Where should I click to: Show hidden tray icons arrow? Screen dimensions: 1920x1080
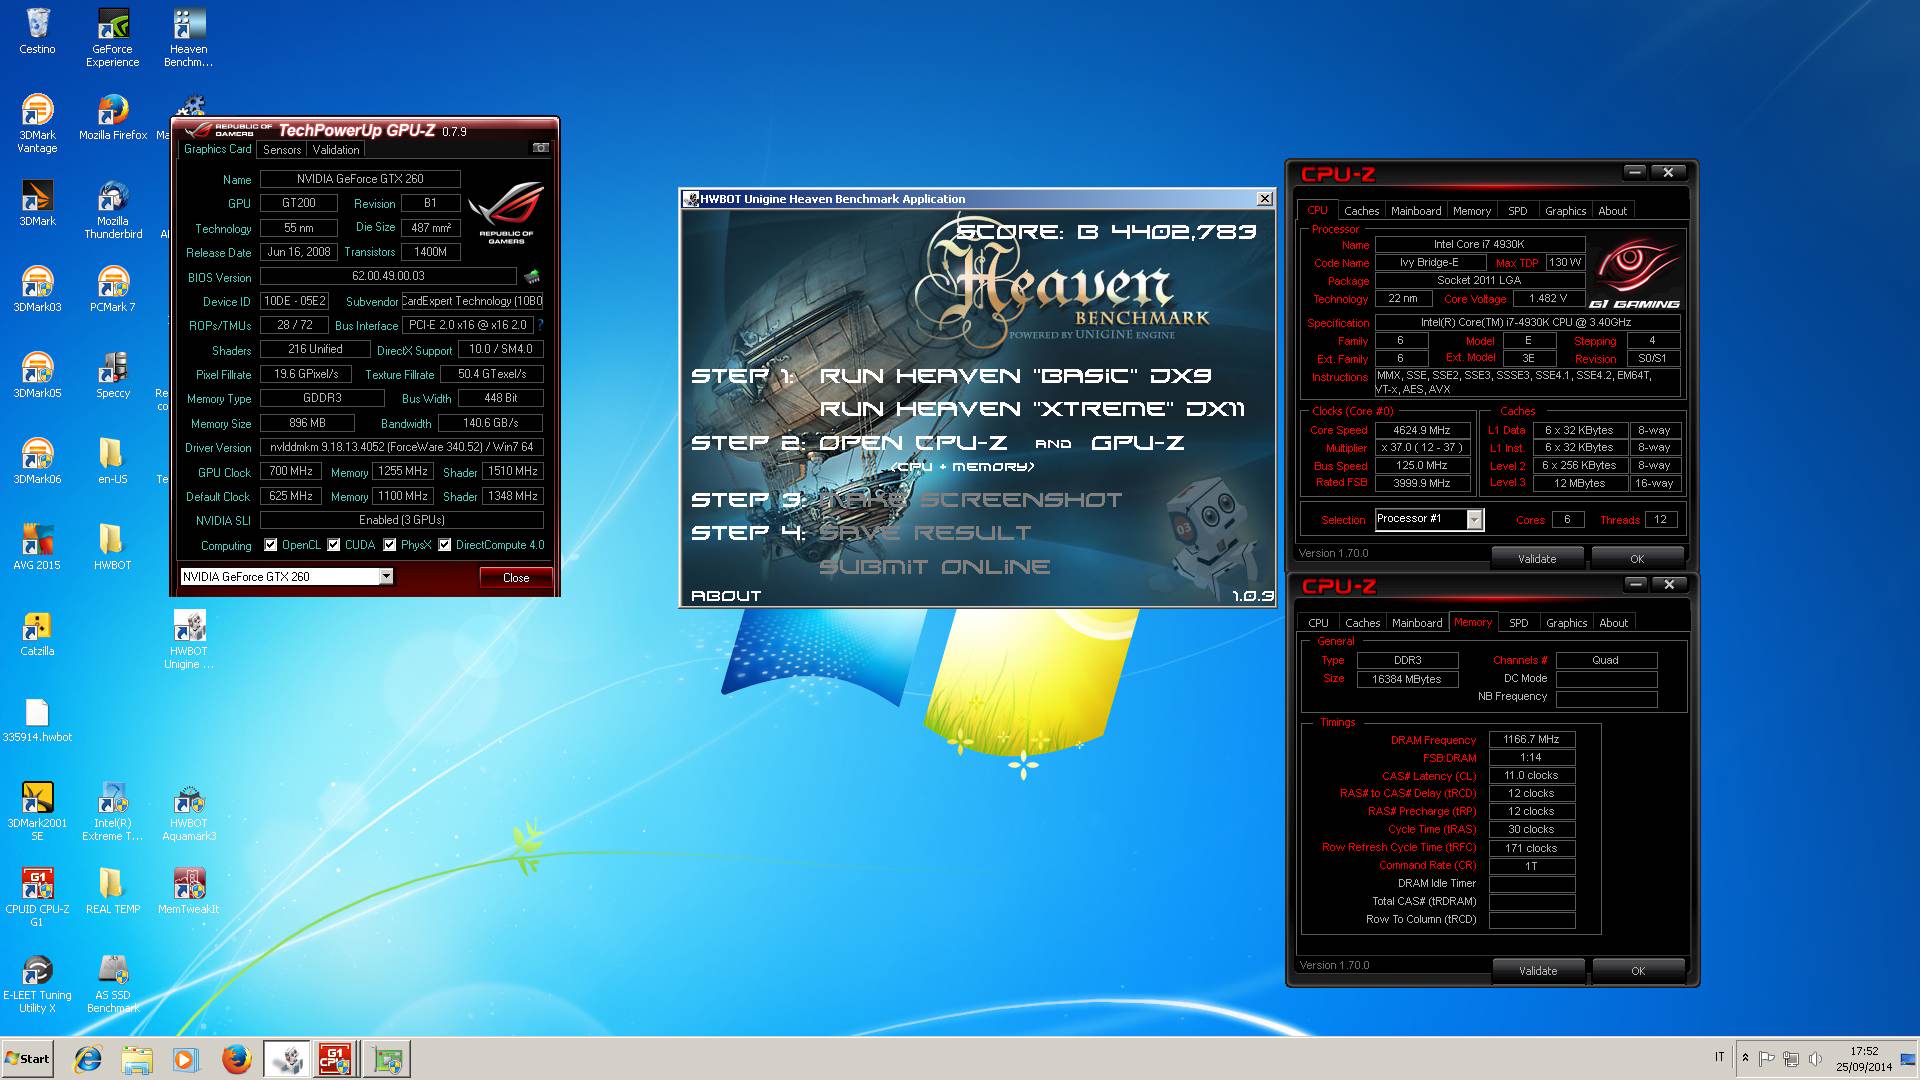(1745, 1058)
